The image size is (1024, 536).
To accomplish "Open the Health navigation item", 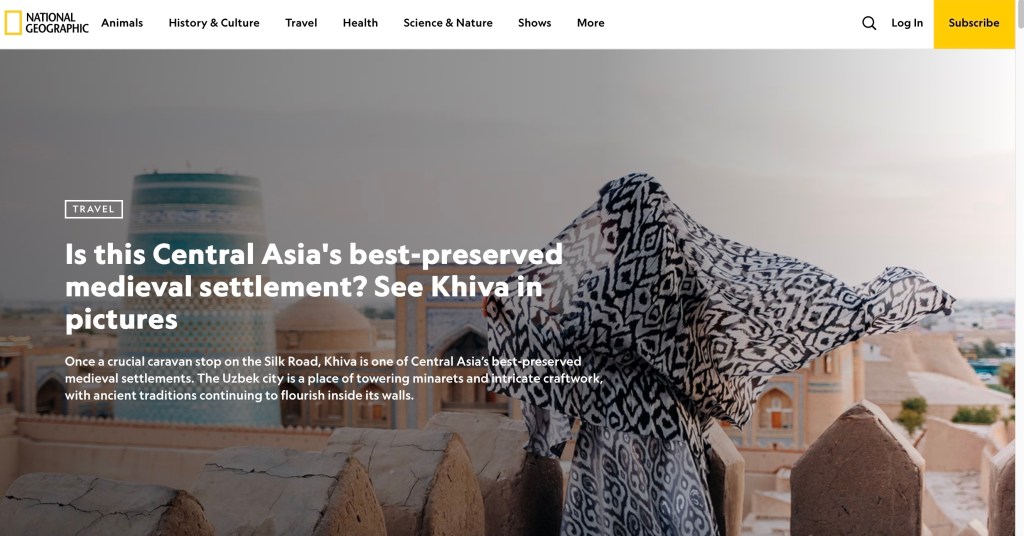I will click(360, 23).
